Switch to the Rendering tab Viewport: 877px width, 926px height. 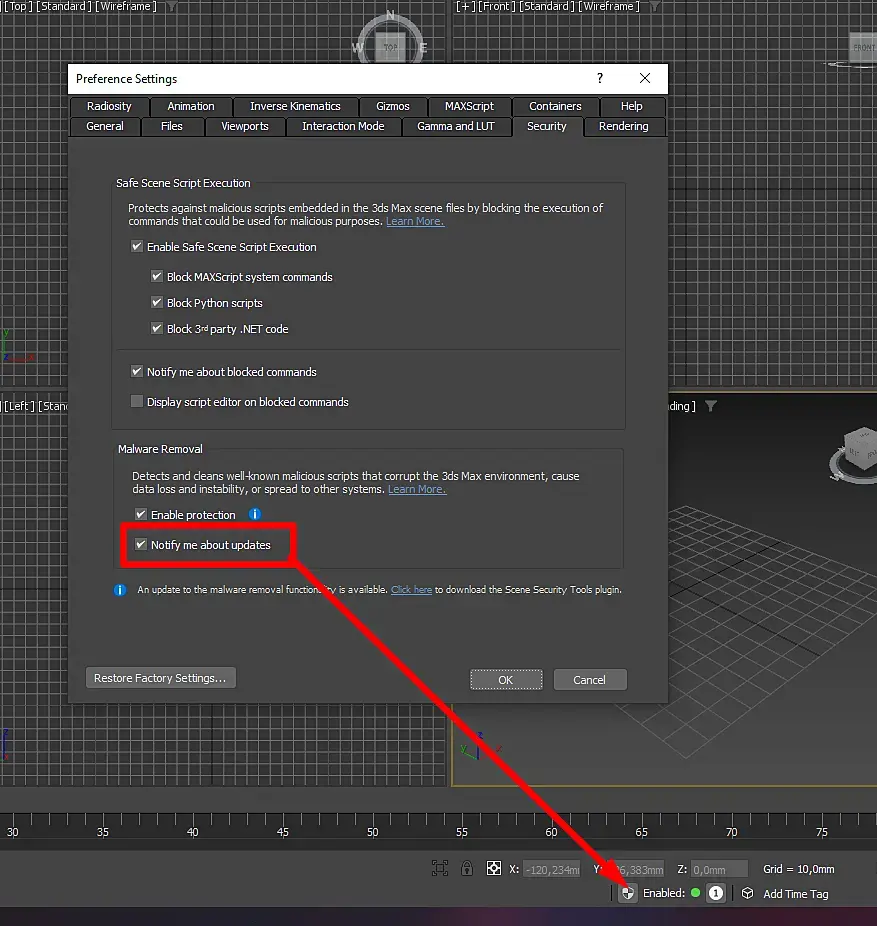(624, 126)
